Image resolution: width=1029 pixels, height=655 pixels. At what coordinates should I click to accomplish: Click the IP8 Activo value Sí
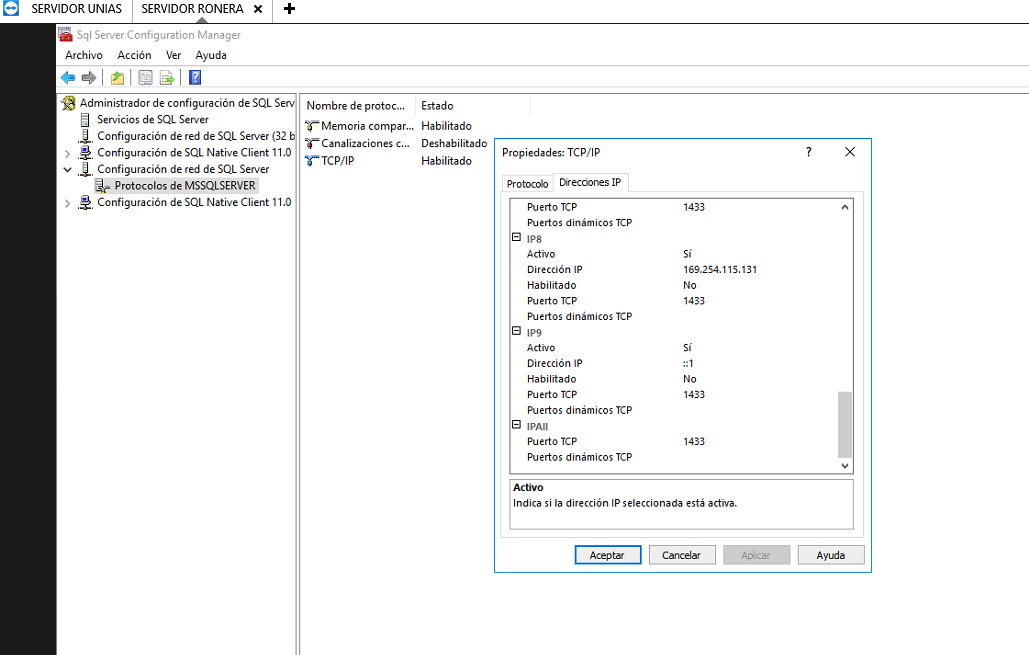[688, 254]
